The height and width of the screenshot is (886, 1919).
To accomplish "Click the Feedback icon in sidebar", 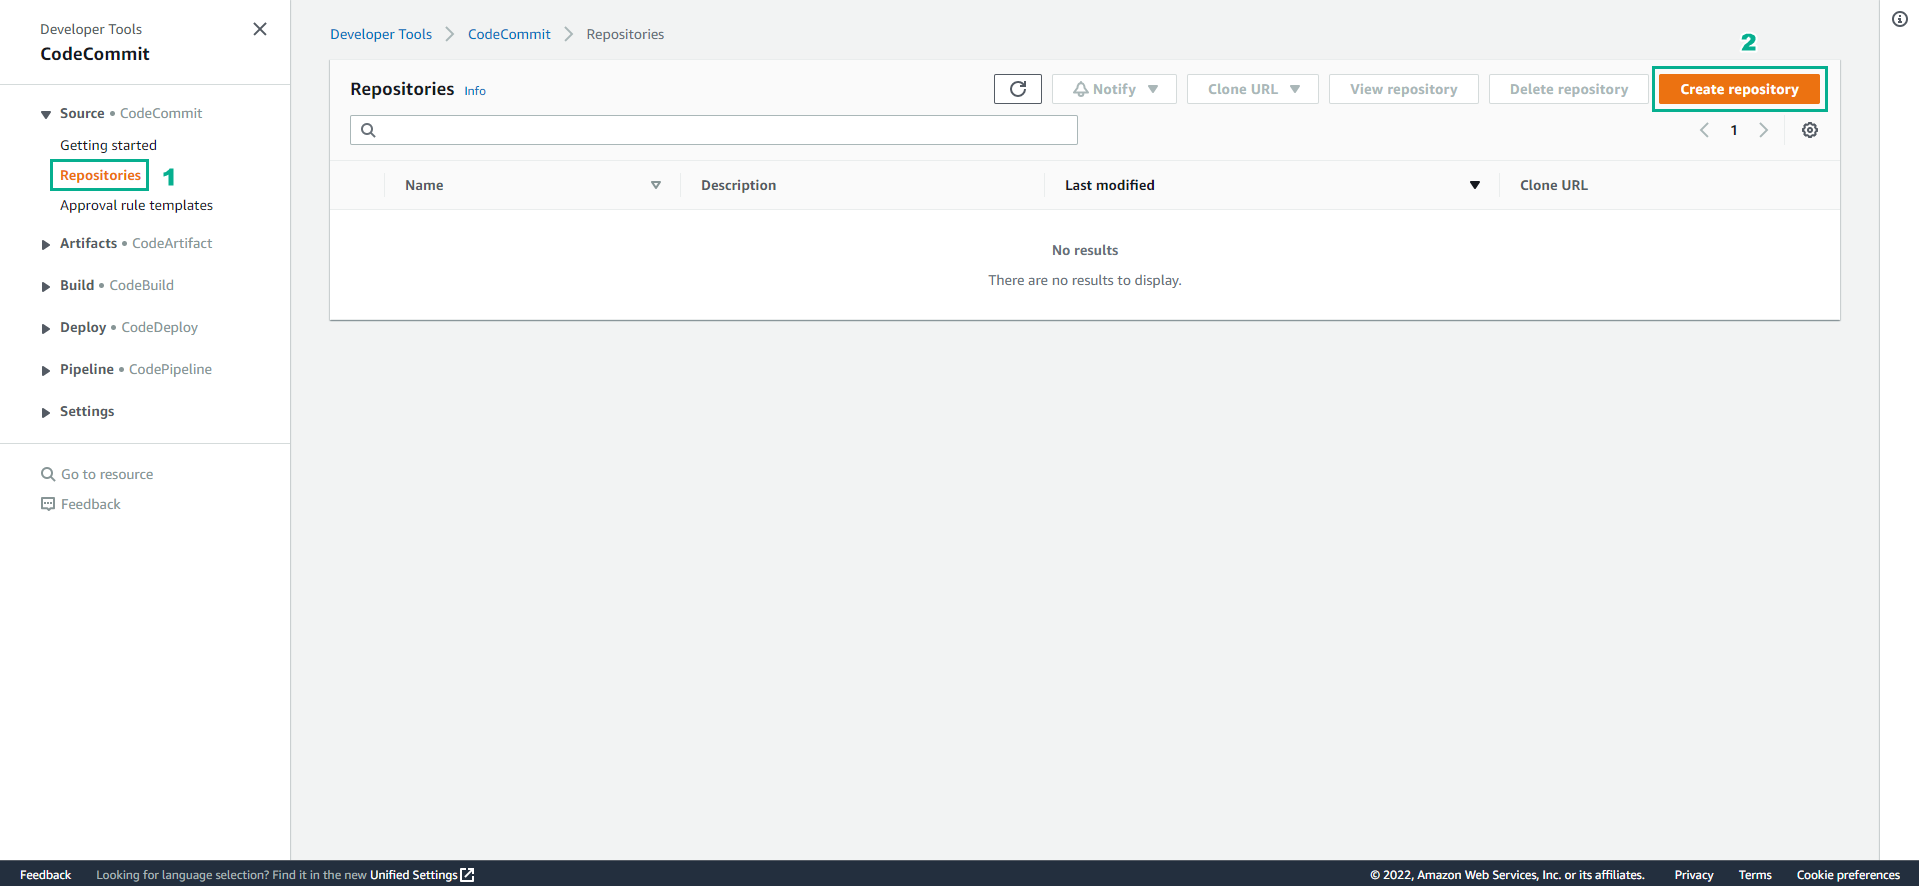I will 48,504.
